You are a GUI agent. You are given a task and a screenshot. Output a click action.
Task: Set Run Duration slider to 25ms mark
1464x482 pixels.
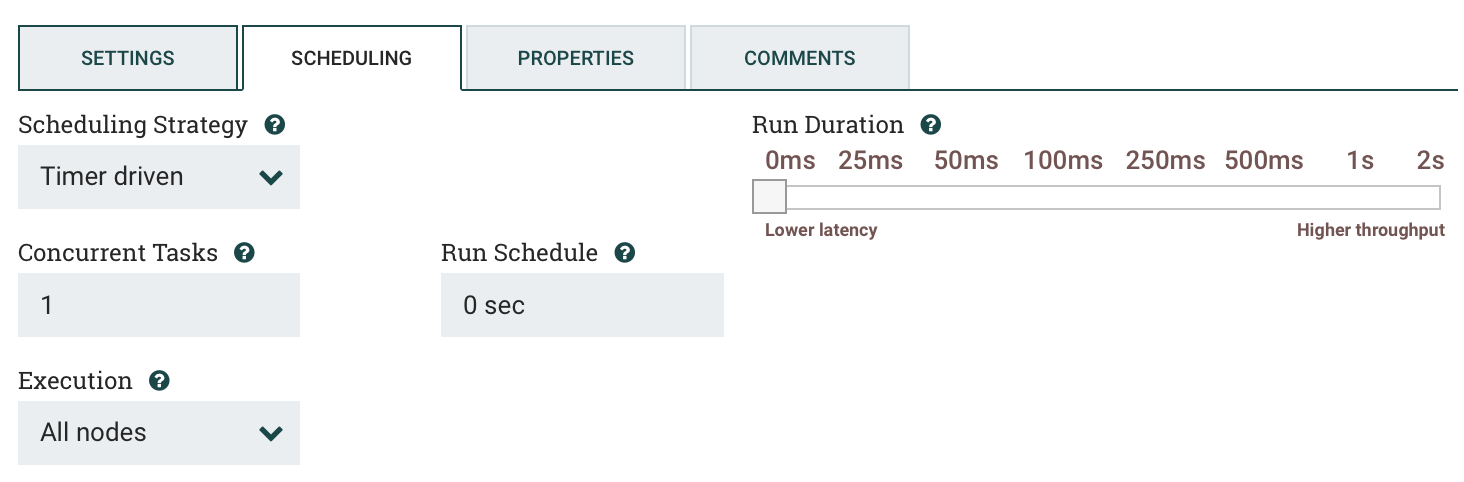(868, 197)
